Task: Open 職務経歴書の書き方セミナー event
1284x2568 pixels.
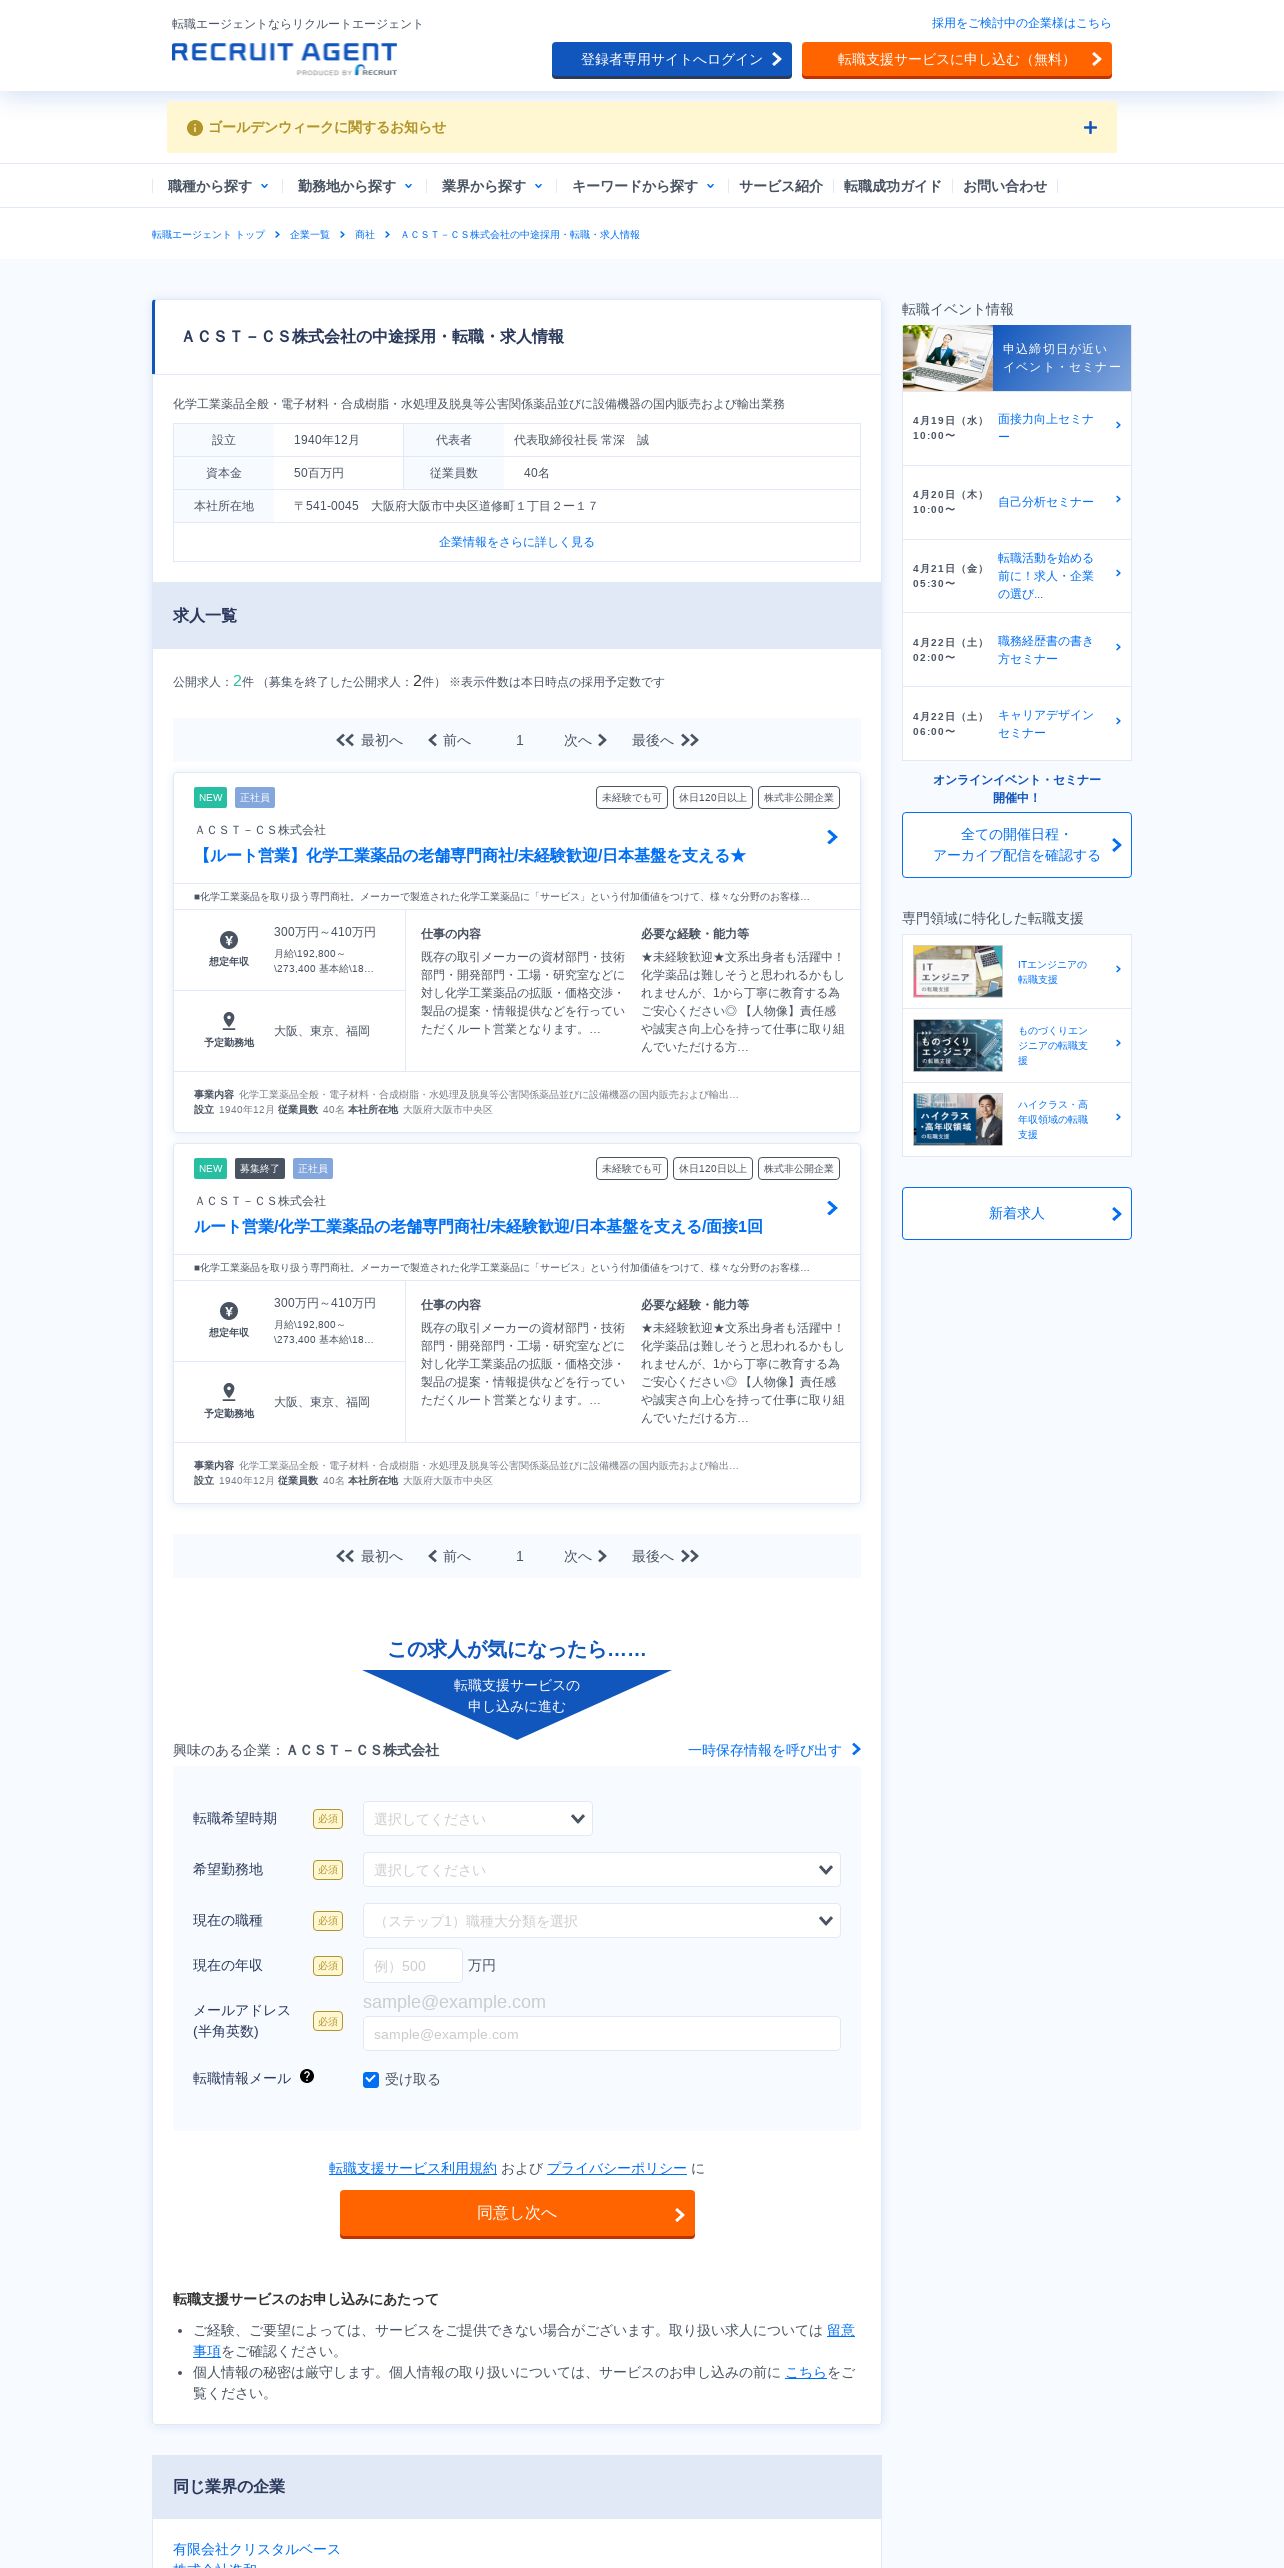Action: [1046, 650]
